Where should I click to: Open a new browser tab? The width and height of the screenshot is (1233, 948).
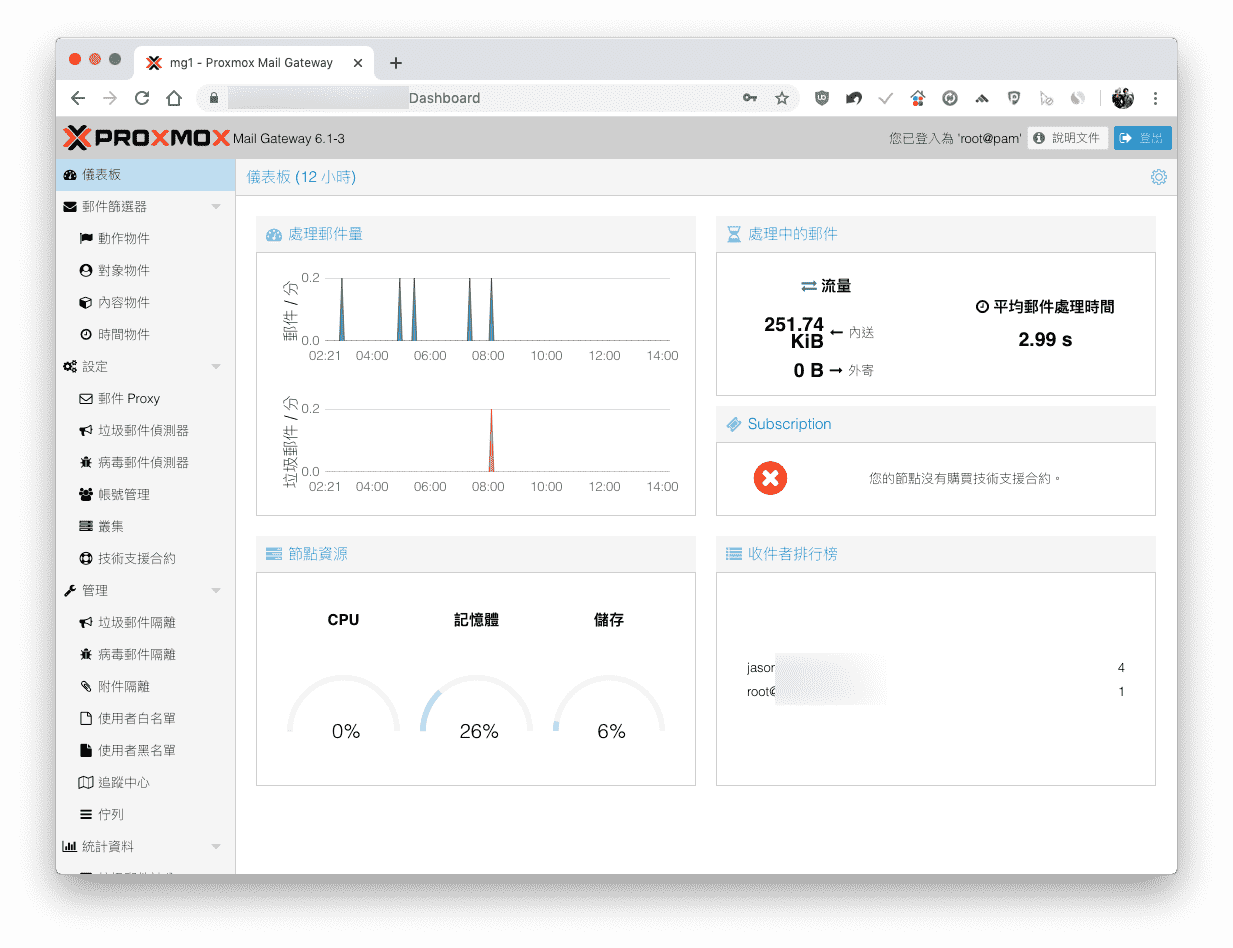coord(396,62)
